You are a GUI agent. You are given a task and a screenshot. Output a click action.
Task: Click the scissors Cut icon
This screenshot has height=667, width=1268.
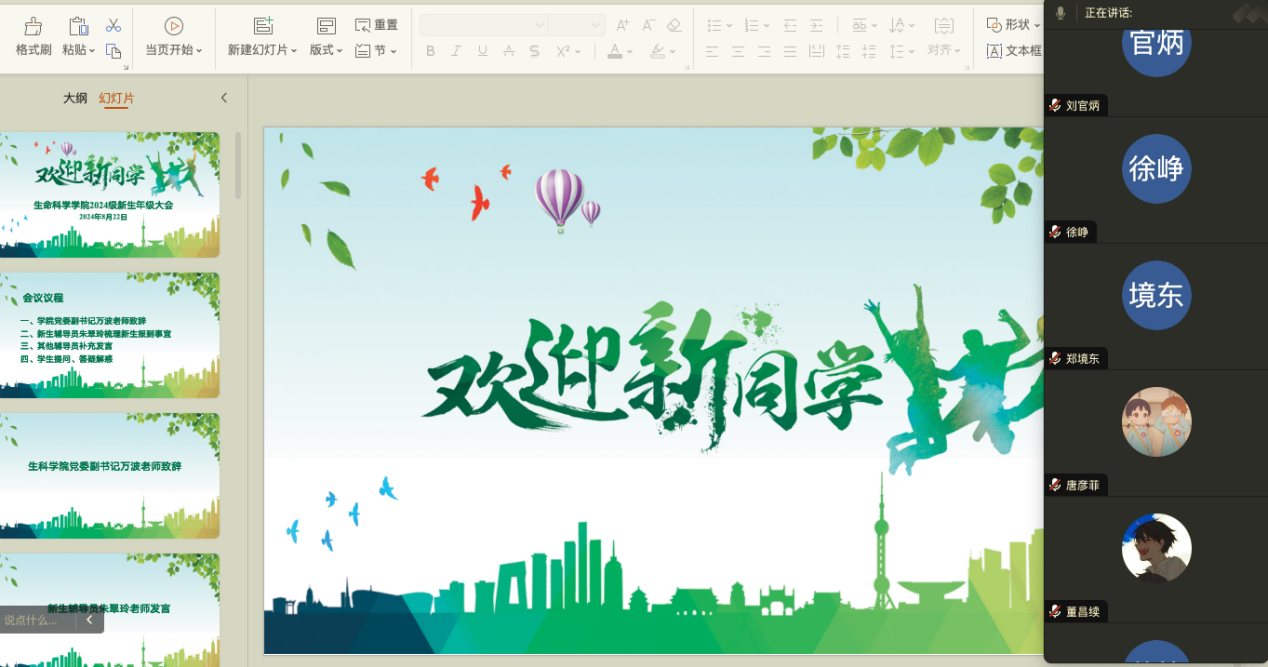click(113, 25)
